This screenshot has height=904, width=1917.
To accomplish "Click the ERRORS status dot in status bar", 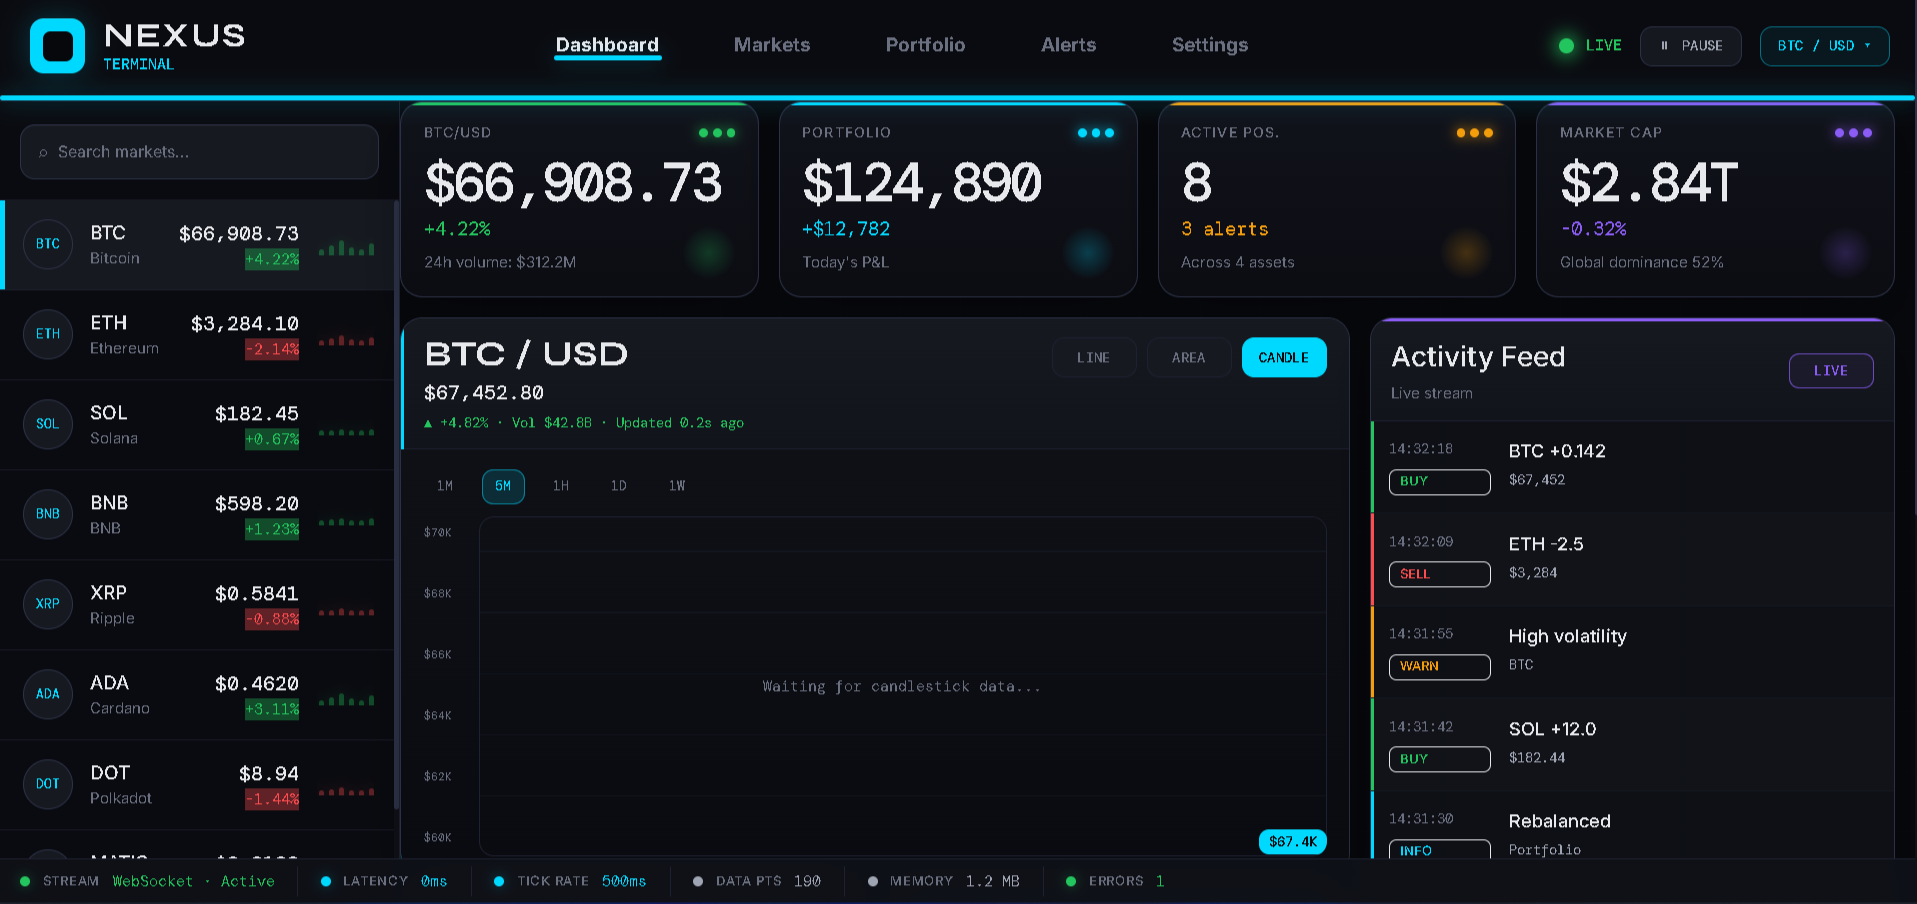I will tap(1071, 882).
